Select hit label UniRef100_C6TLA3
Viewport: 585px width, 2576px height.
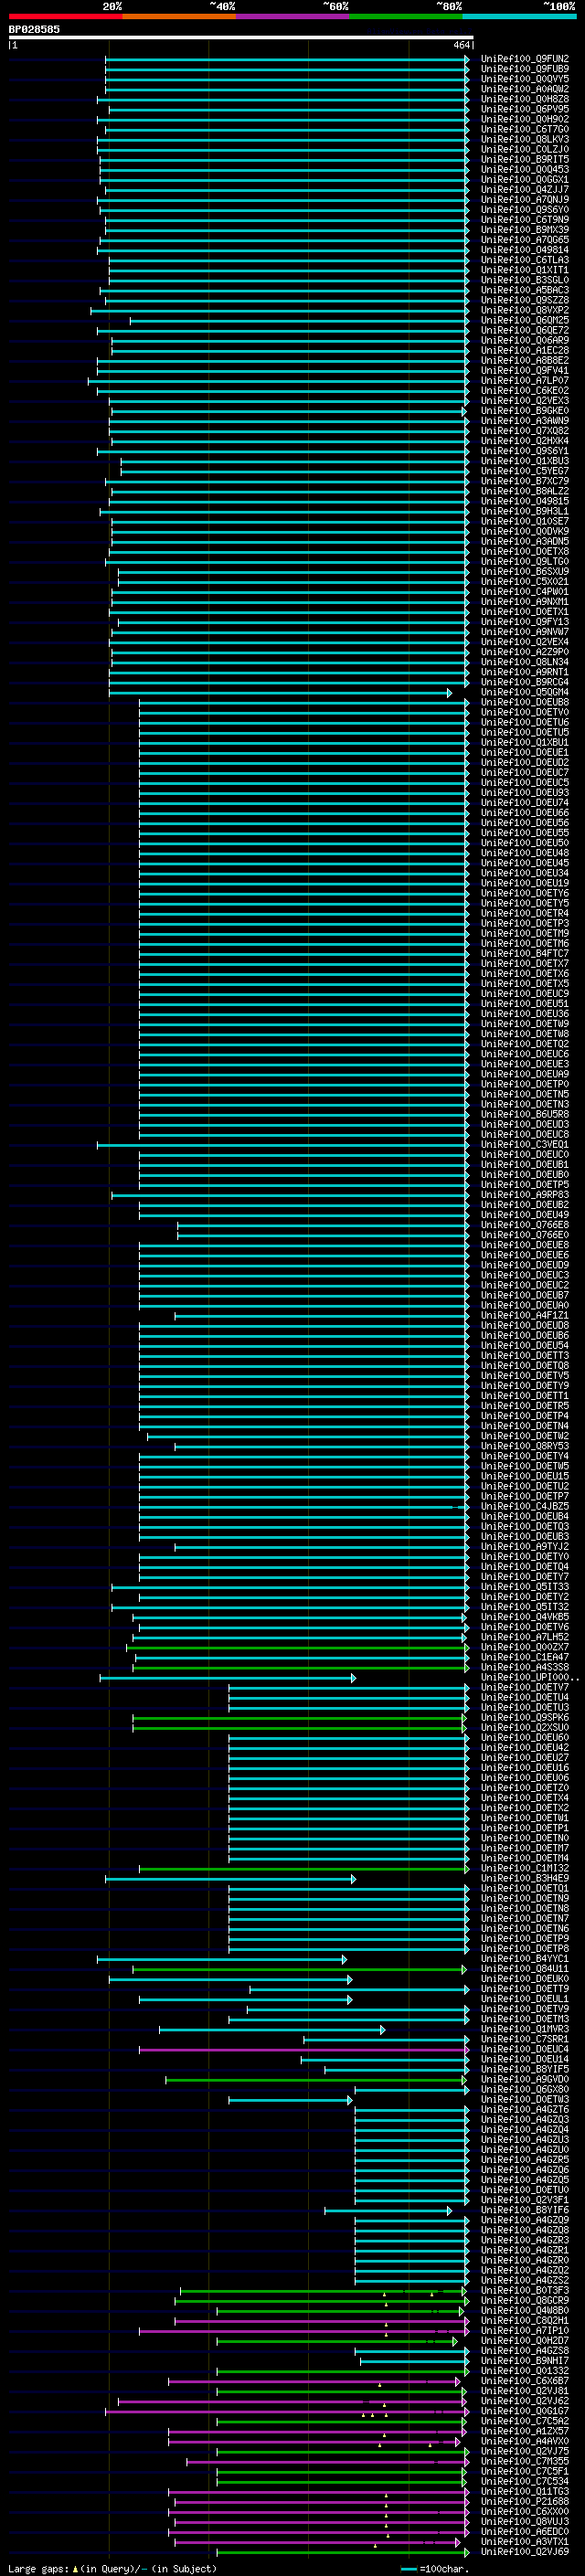click(x=525, y=260)
